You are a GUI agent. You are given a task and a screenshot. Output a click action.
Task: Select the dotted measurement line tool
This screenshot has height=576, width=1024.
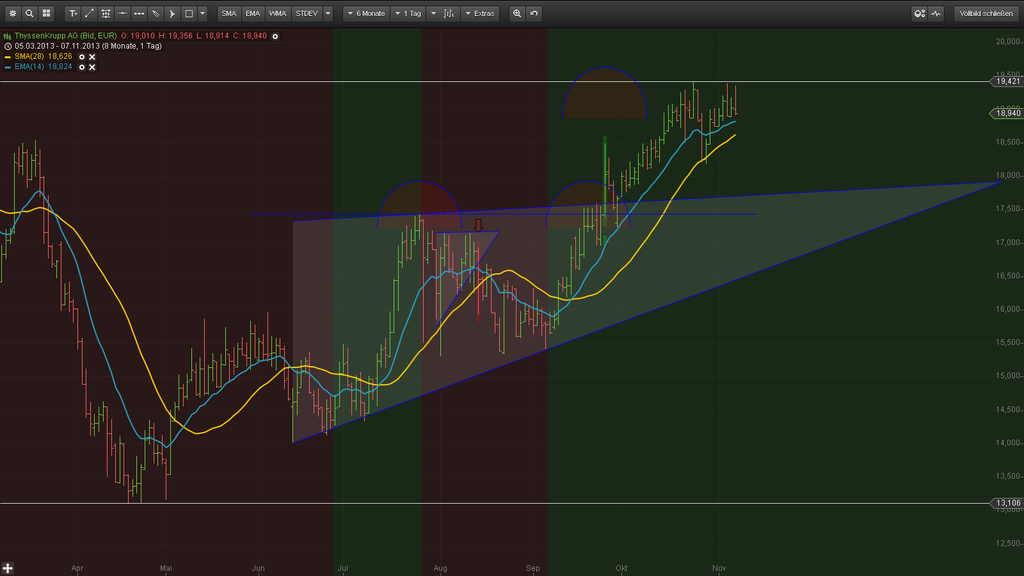point(139,13)
